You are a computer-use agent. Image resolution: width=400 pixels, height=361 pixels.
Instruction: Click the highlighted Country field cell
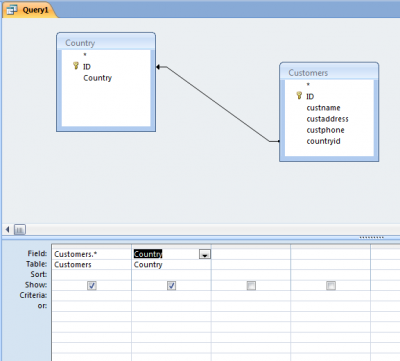coord(171,254)
